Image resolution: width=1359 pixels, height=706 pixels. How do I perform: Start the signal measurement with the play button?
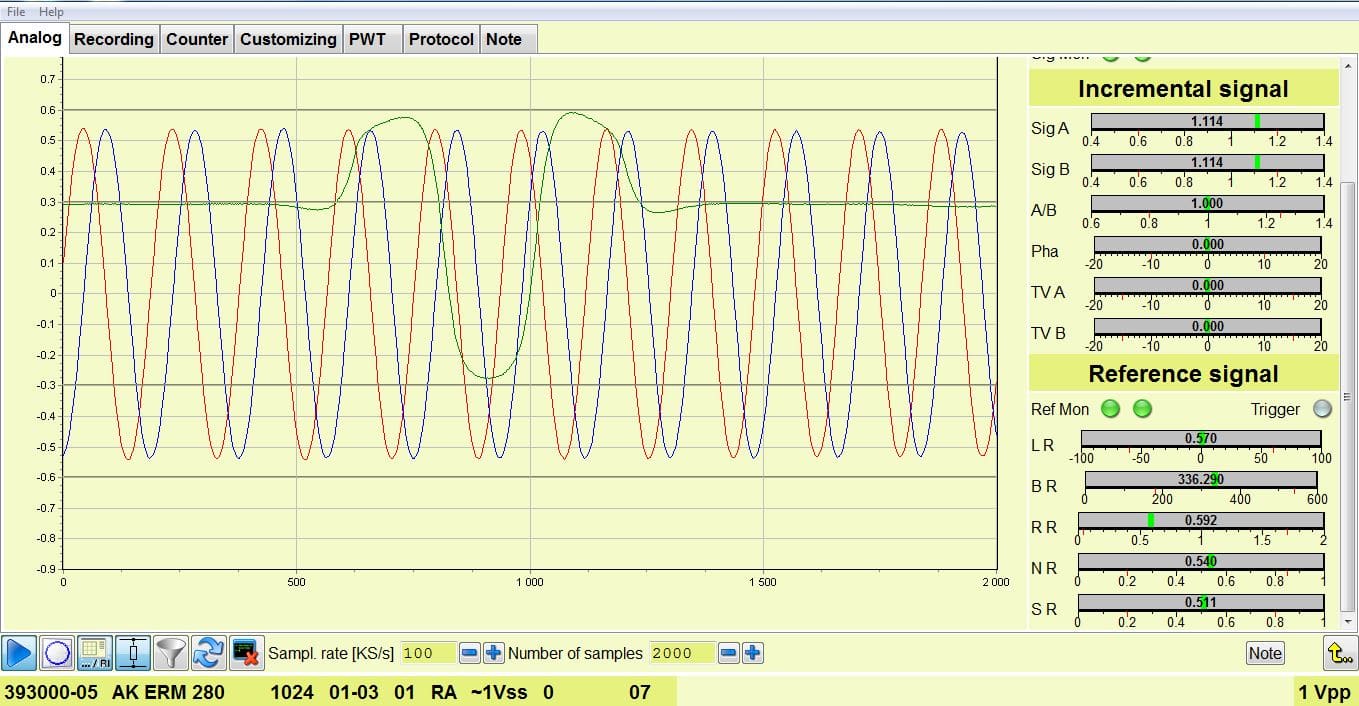pos(19,653)
